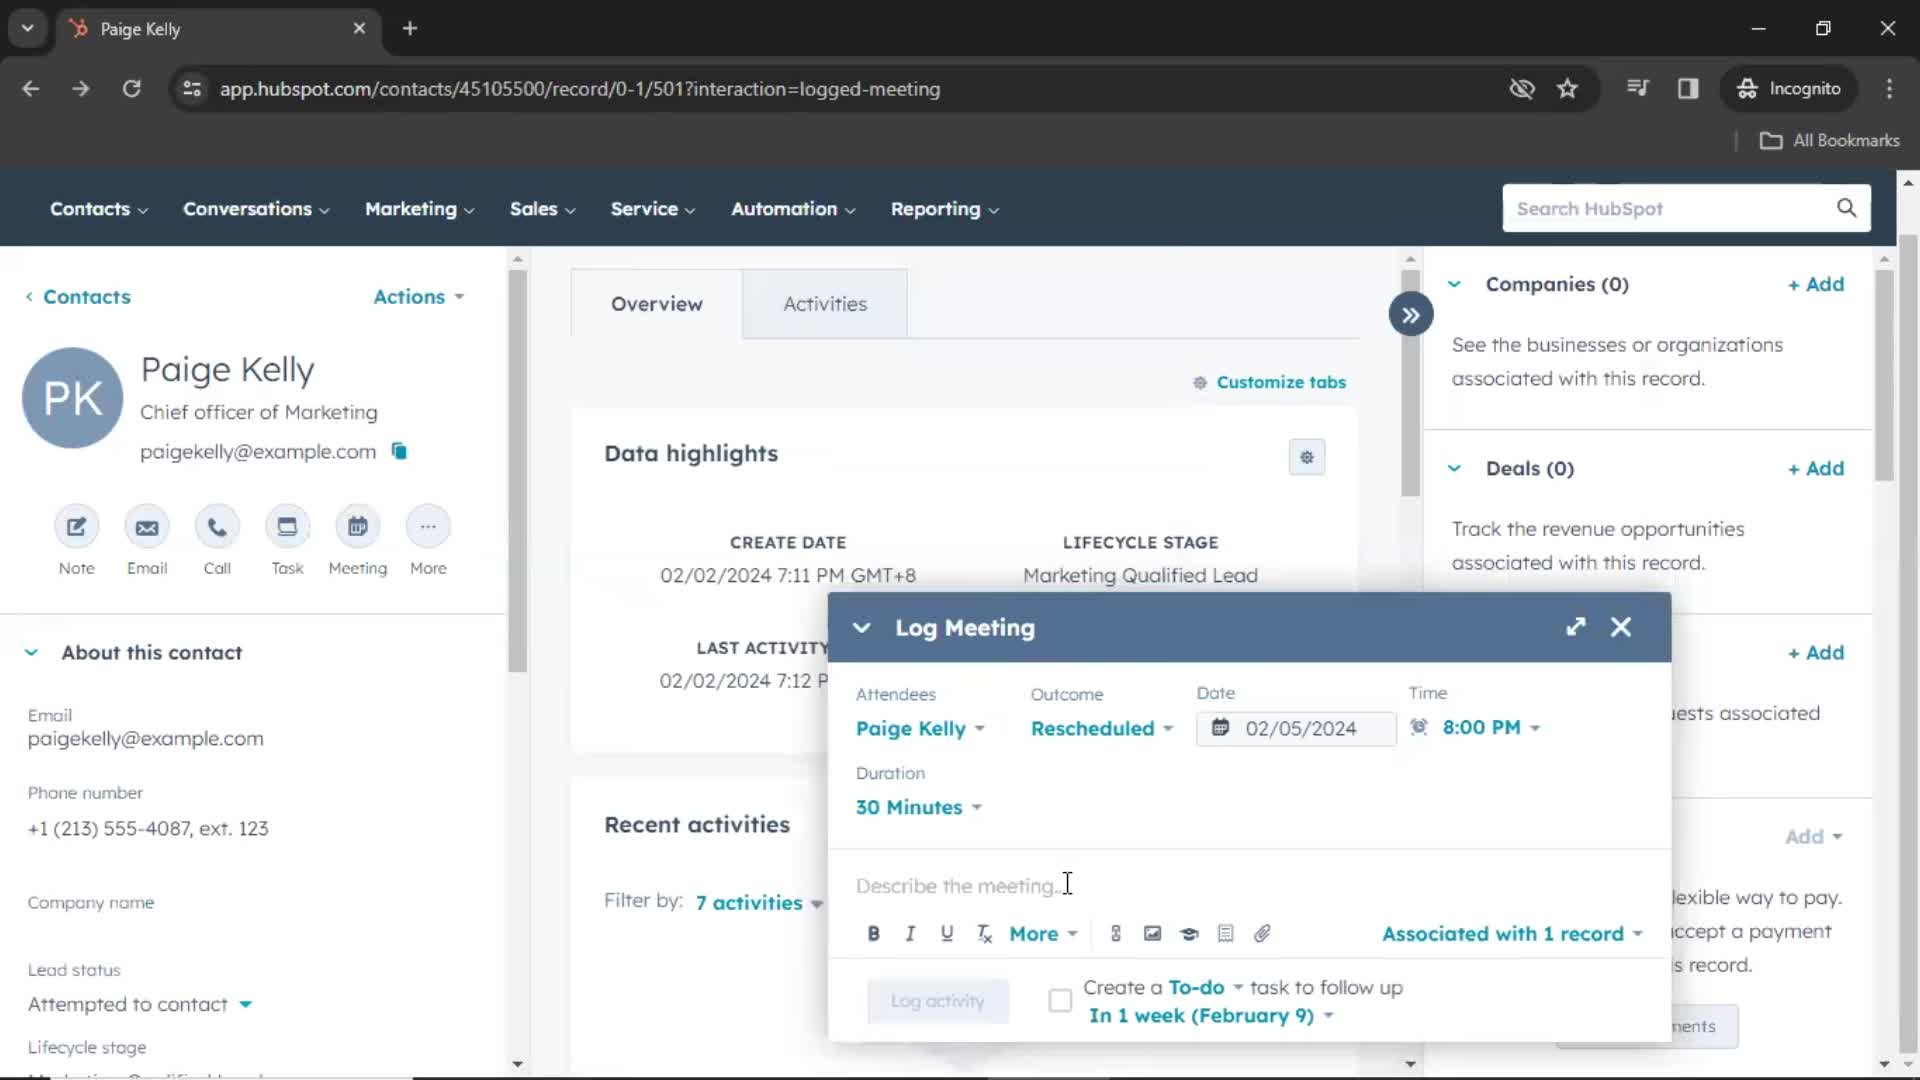Attach a file with paperclip icon

tap(1262, 934)
